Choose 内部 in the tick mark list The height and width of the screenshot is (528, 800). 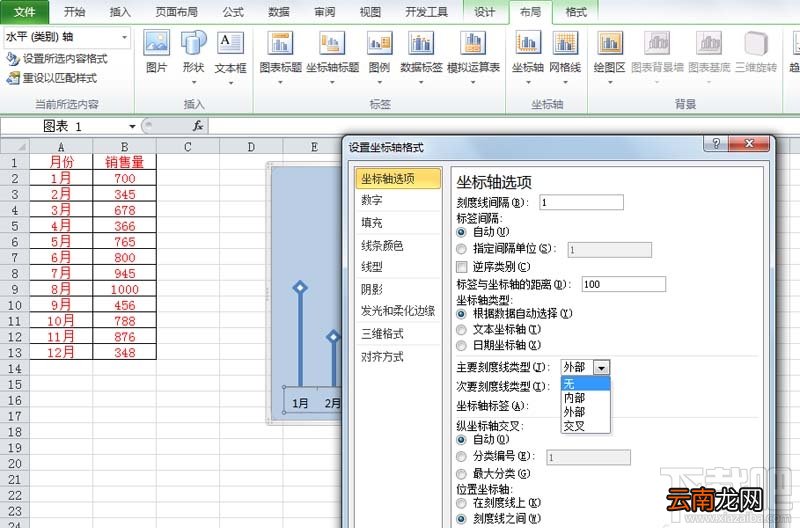pyautogui.click(x=585, y=398)
